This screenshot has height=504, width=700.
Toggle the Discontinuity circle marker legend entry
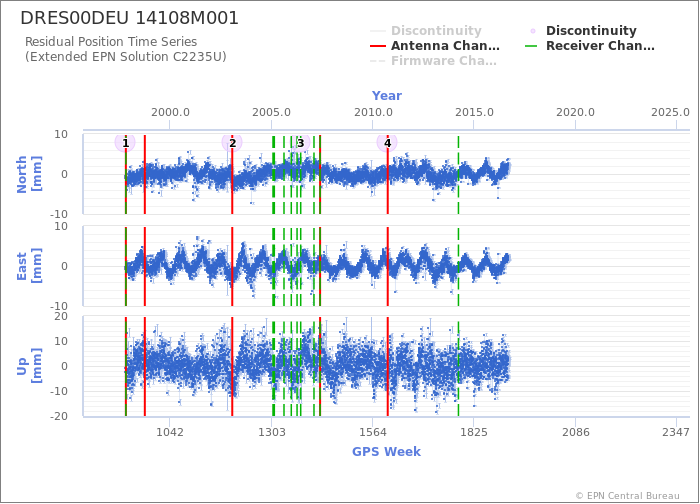click(583, 31)
